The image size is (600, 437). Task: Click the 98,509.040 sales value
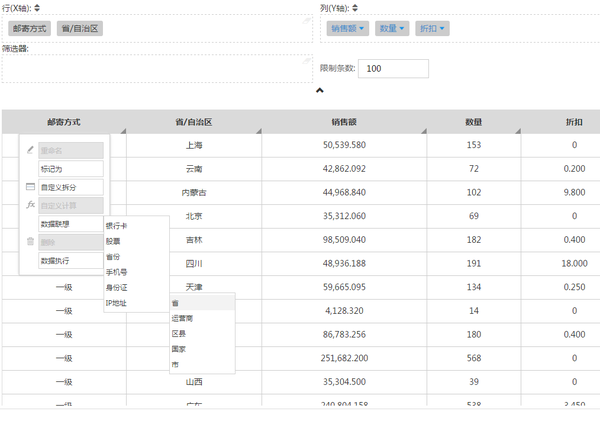344,240
